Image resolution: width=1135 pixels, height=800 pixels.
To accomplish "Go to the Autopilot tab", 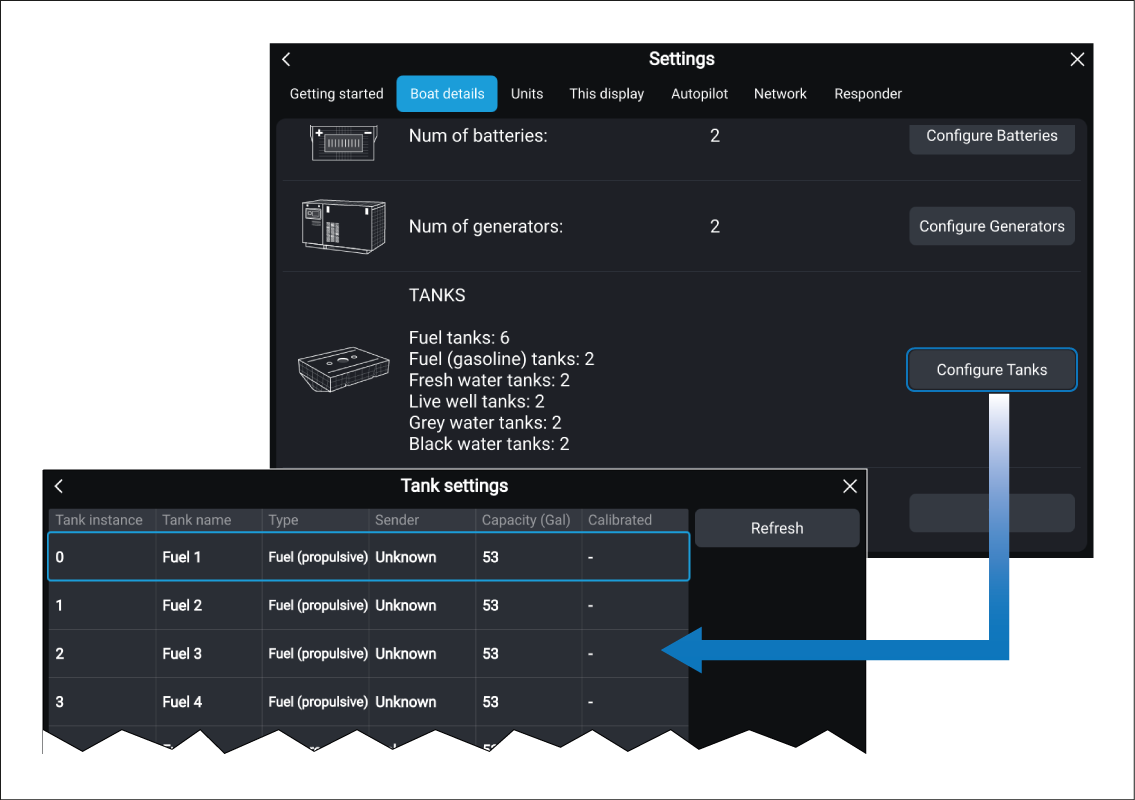I will (x=699, y=94).
